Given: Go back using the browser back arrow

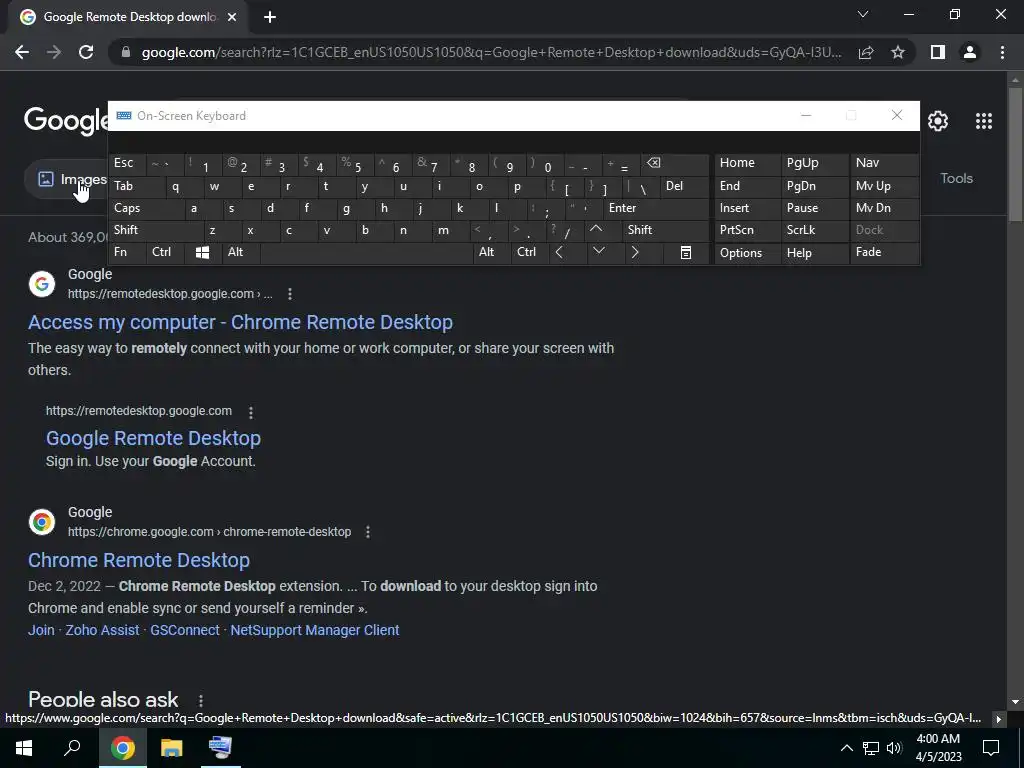Looking at the screenshot, I should [x=22, y=52].
